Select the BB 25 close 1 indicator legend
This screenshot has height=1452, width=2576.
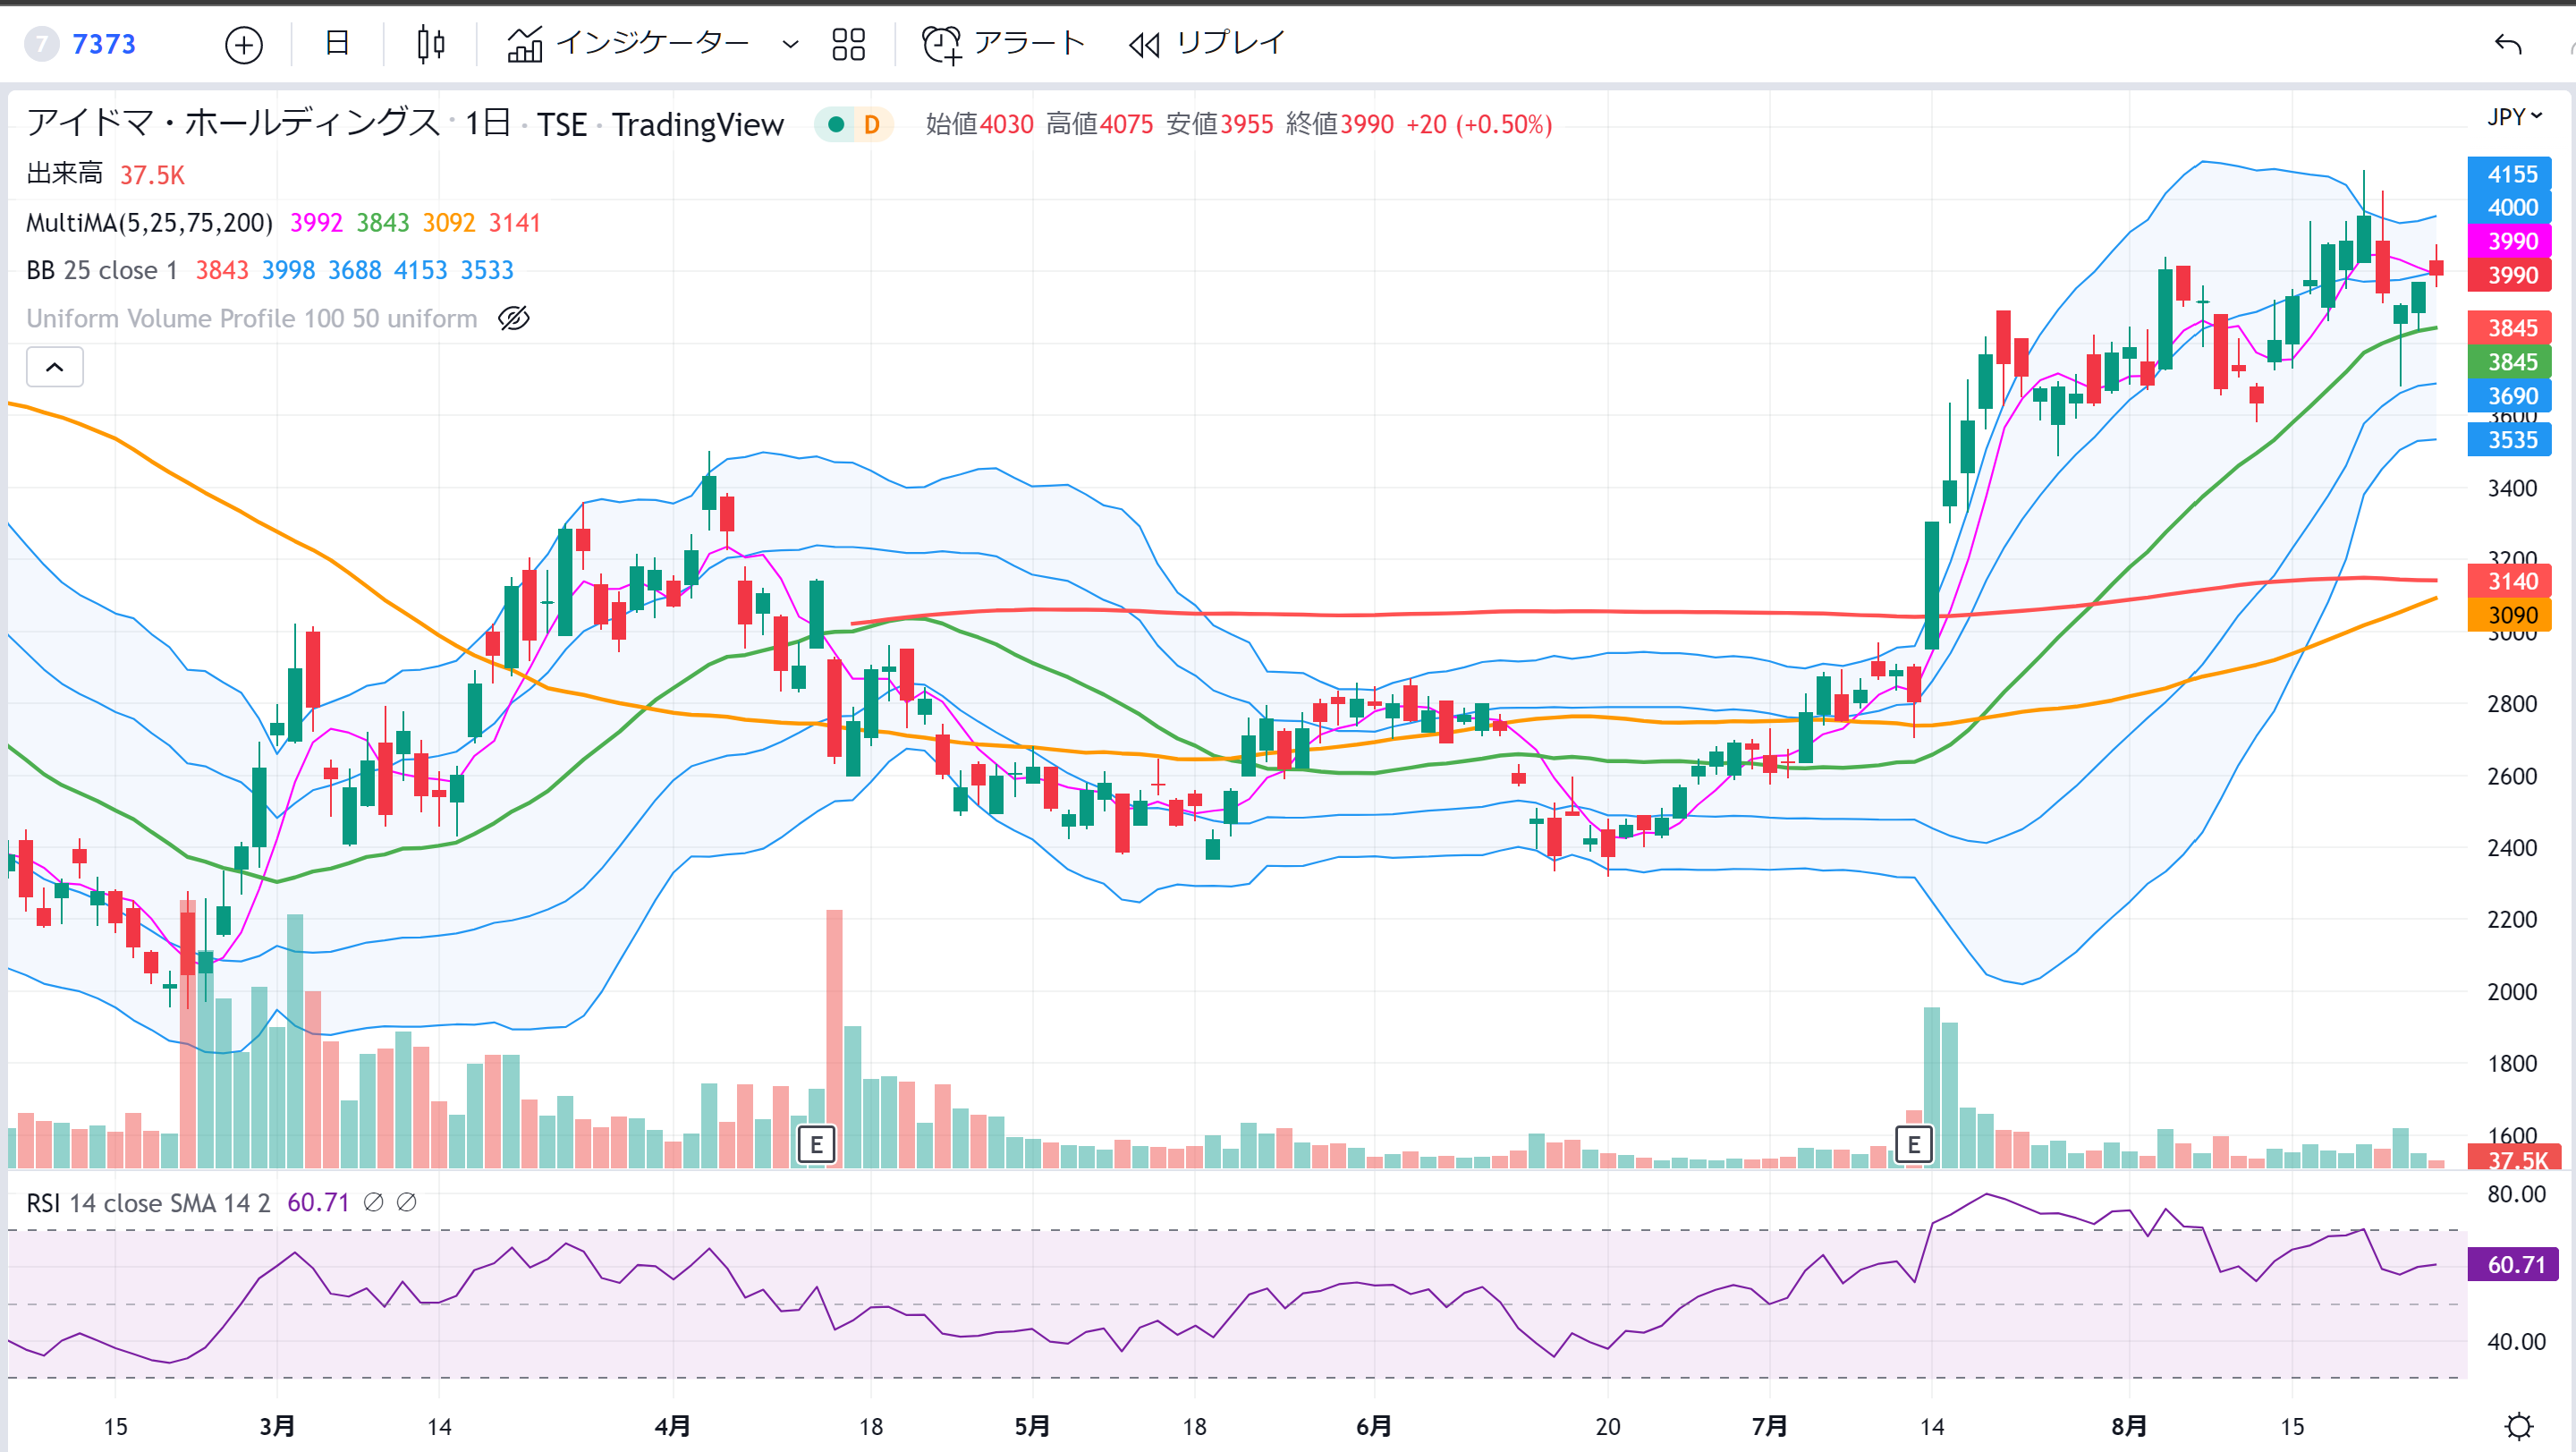click(102, 270)
